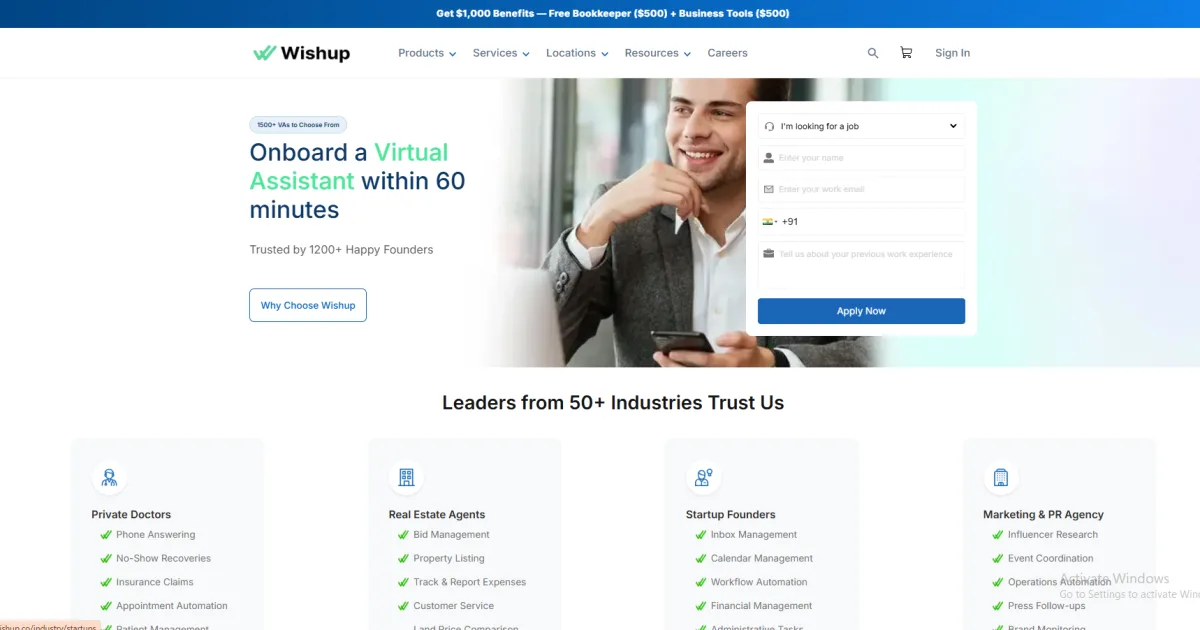
Task: Click the Why Choose Wishup button
Action: point(308,305)
